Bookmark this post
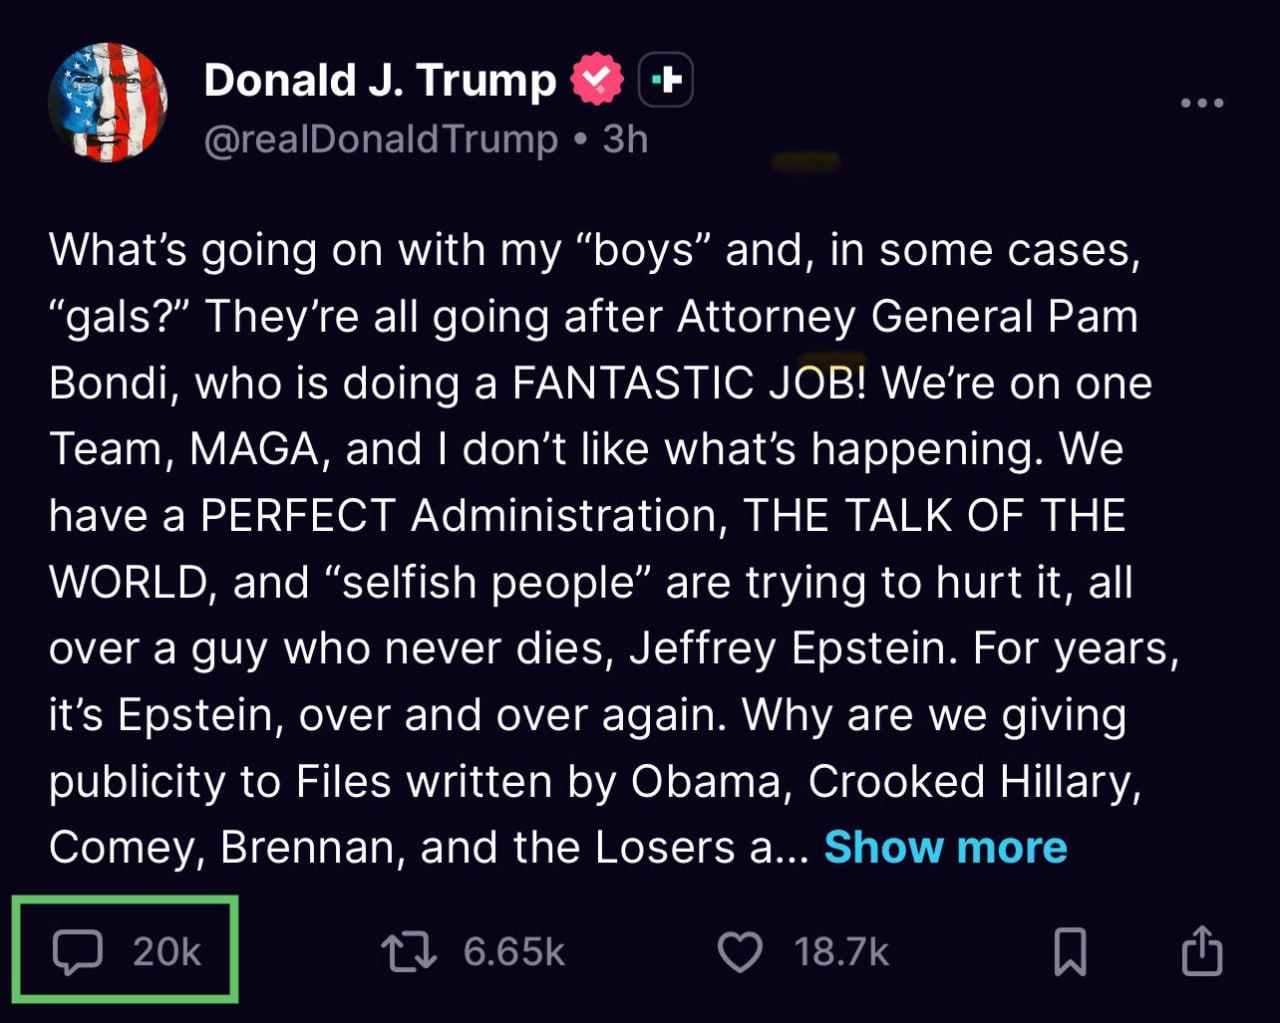1280x1023 pixels. tap(1070, 951)
